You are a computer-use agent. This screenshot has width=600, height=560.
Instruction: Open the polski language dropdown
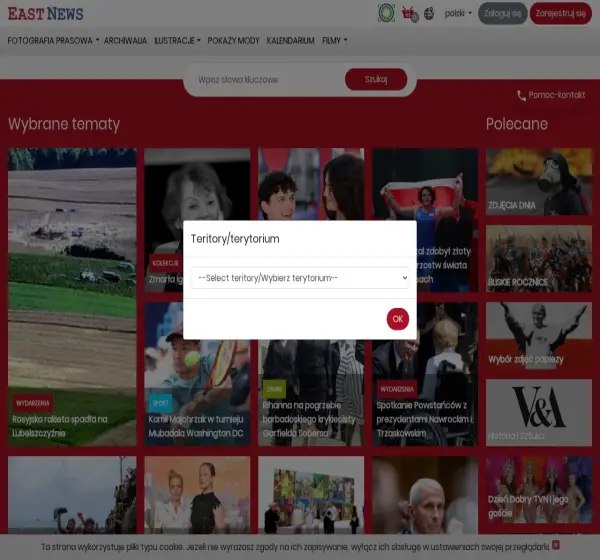(x=458, y=13)
